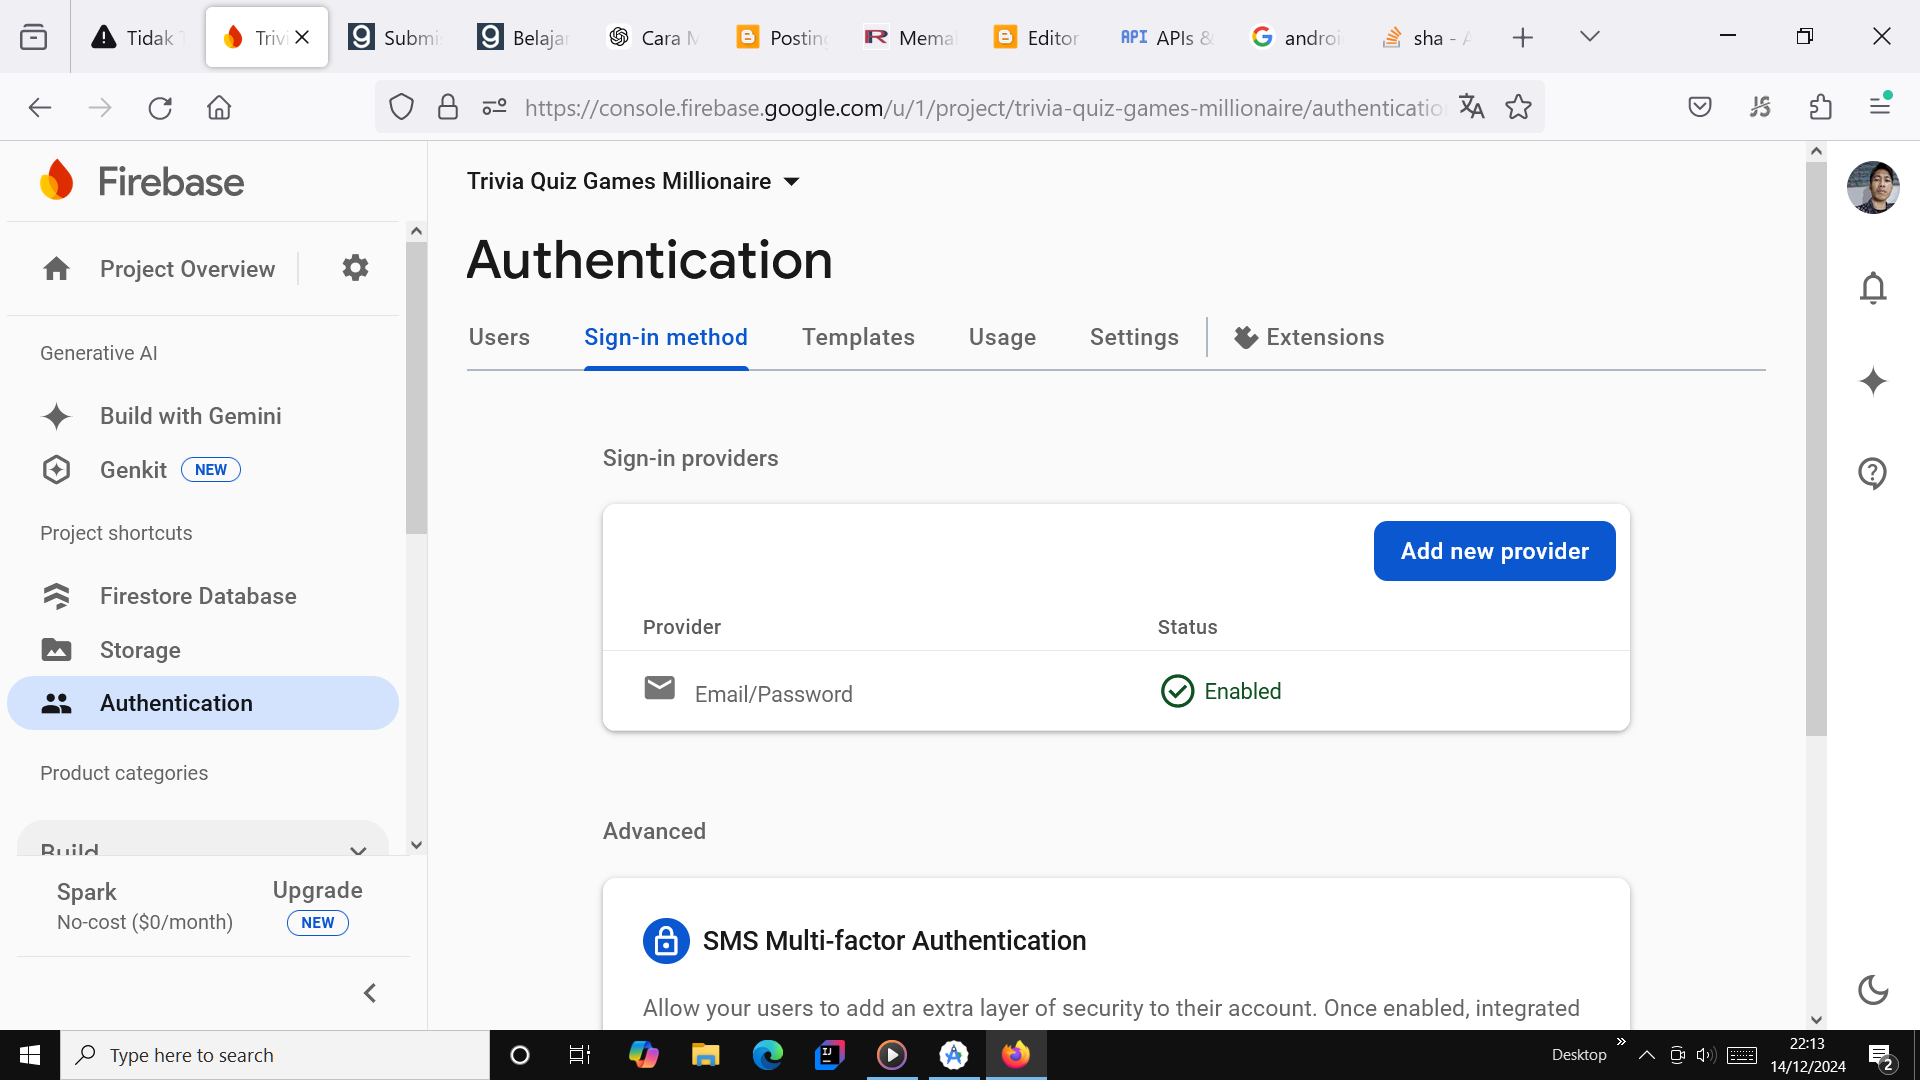This screenshot has height=1080, width=1920.
Task: Open Storage shortcut
Action: coord(140,650)
